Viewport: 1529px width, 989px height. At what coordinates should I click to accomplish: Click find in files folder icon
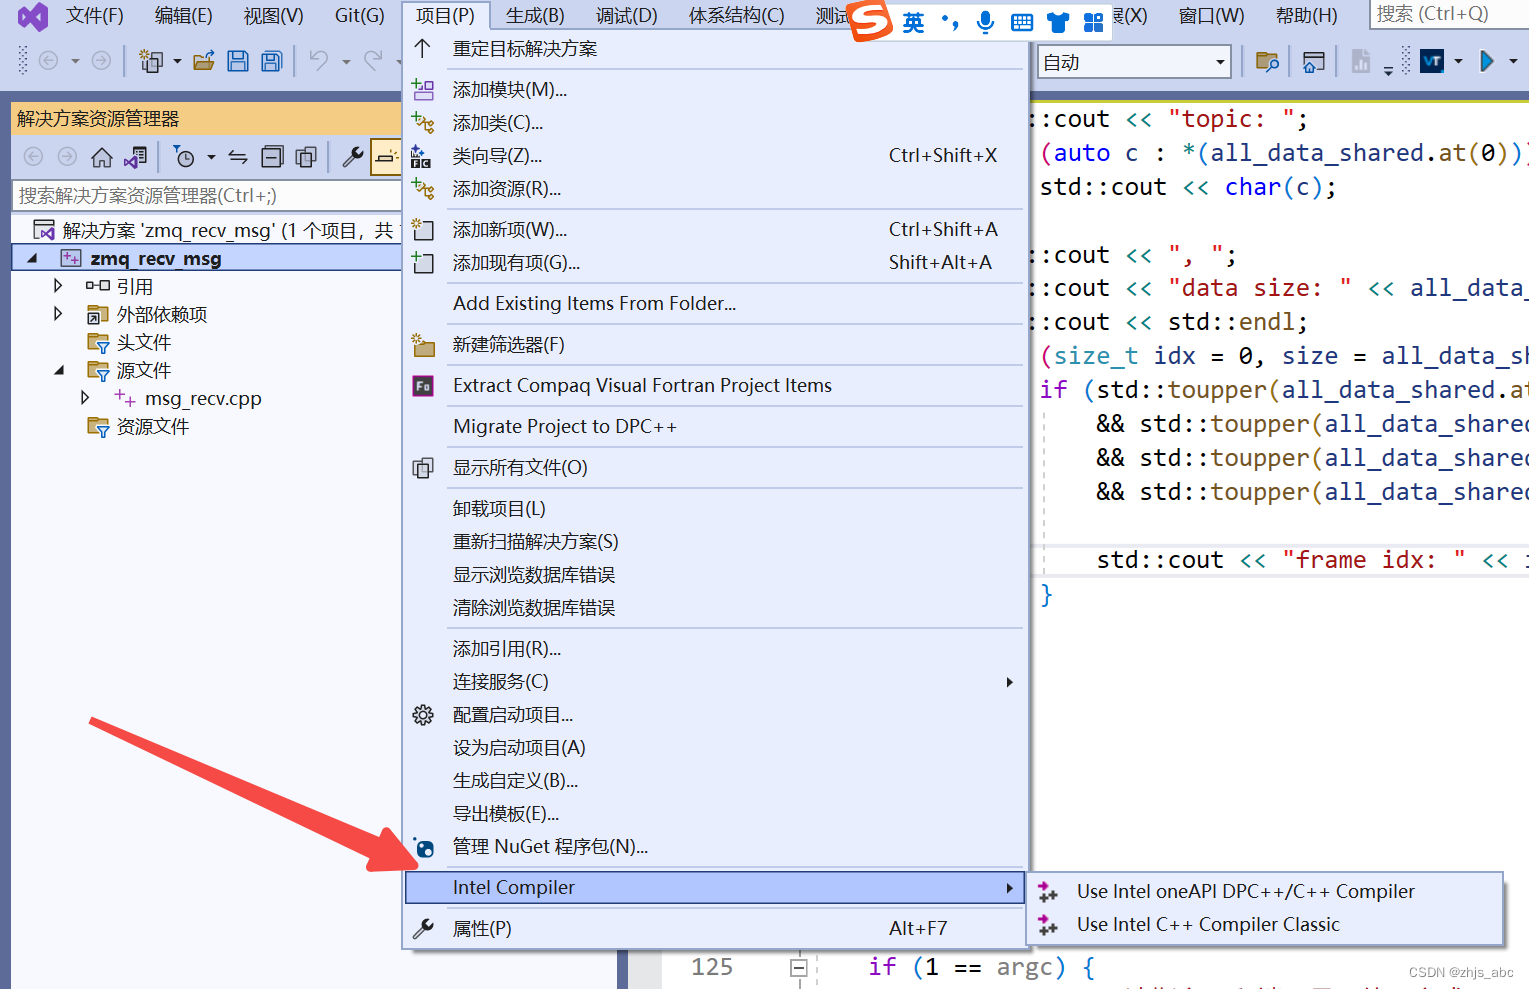click(x=1267, y=62)
